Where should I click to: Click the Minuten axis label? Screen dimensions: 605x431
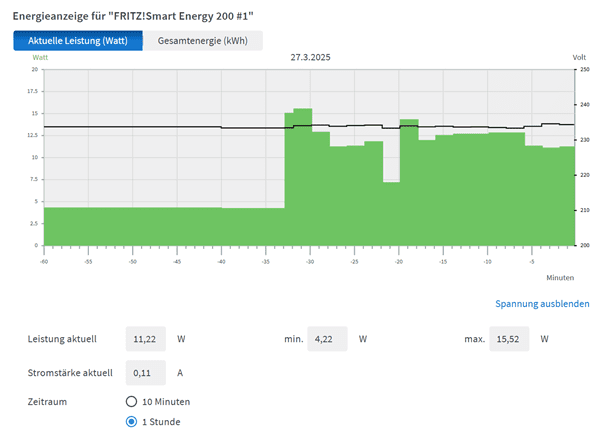click(560, 276)
